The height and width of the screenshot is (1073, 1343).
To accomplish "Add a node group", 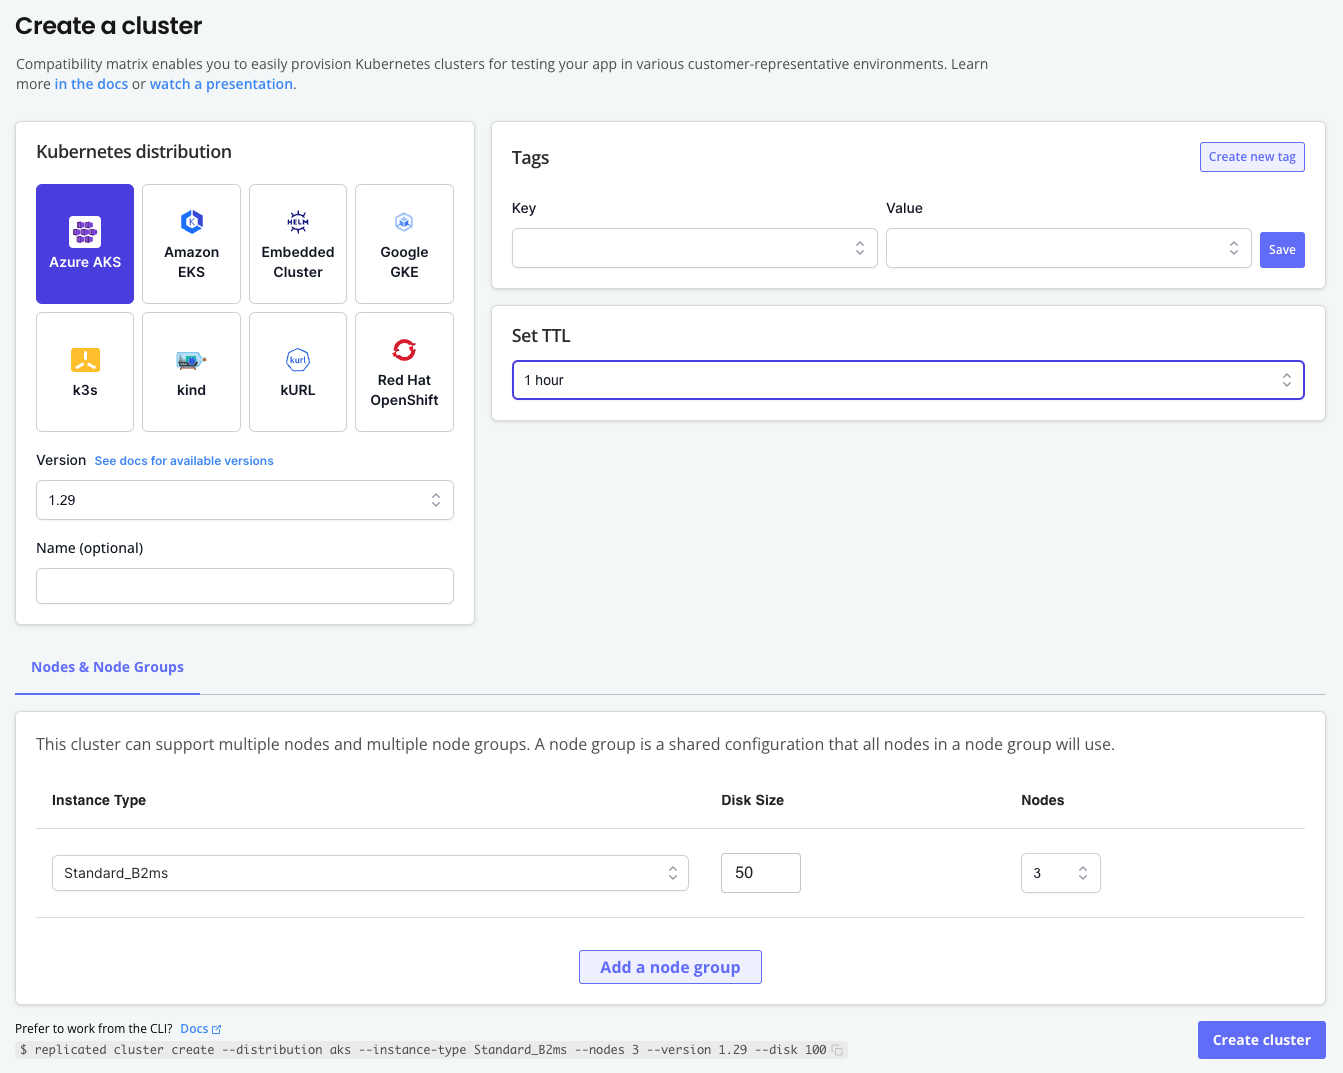I will pos(670,966).
